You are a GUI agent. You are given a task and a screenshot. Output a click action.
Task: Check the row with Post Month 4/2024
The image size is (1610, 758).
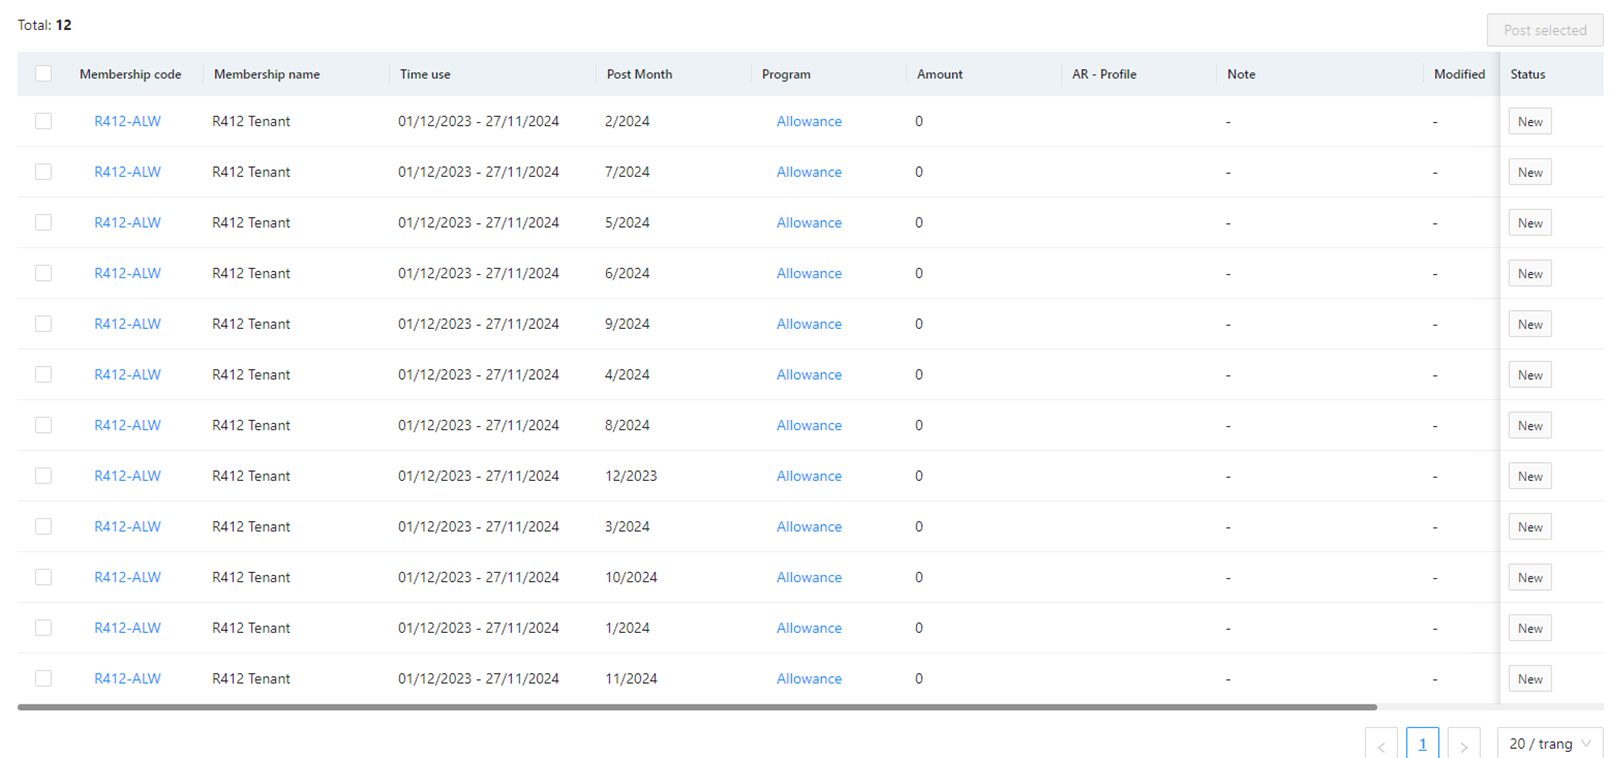pos(43,374)
